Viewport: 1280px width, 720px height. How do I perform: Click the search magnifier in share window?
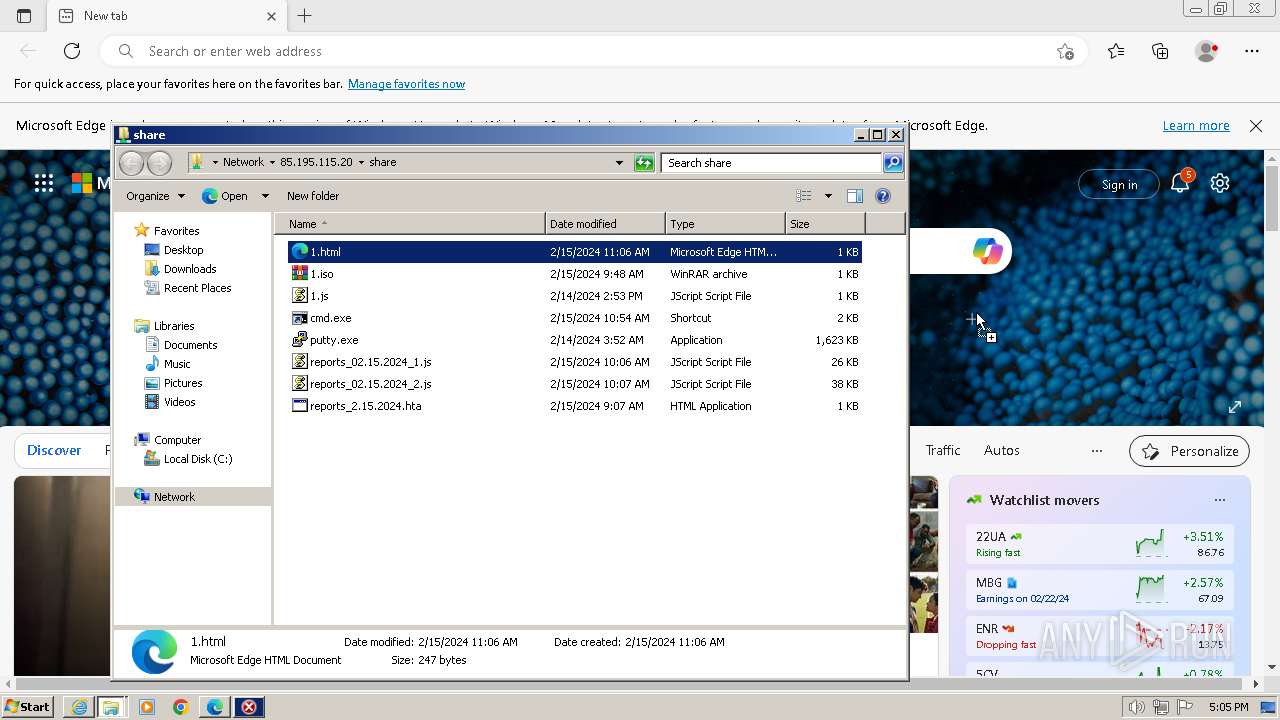coord(893,162)
